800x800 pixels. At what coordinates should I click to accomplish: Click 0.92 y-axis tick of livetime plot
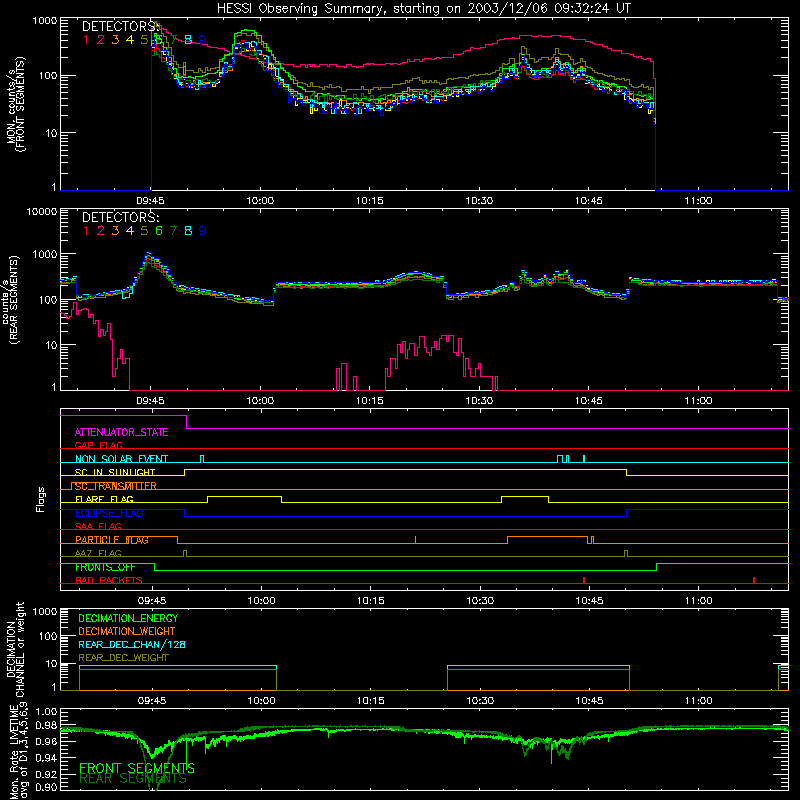(46, 774)
